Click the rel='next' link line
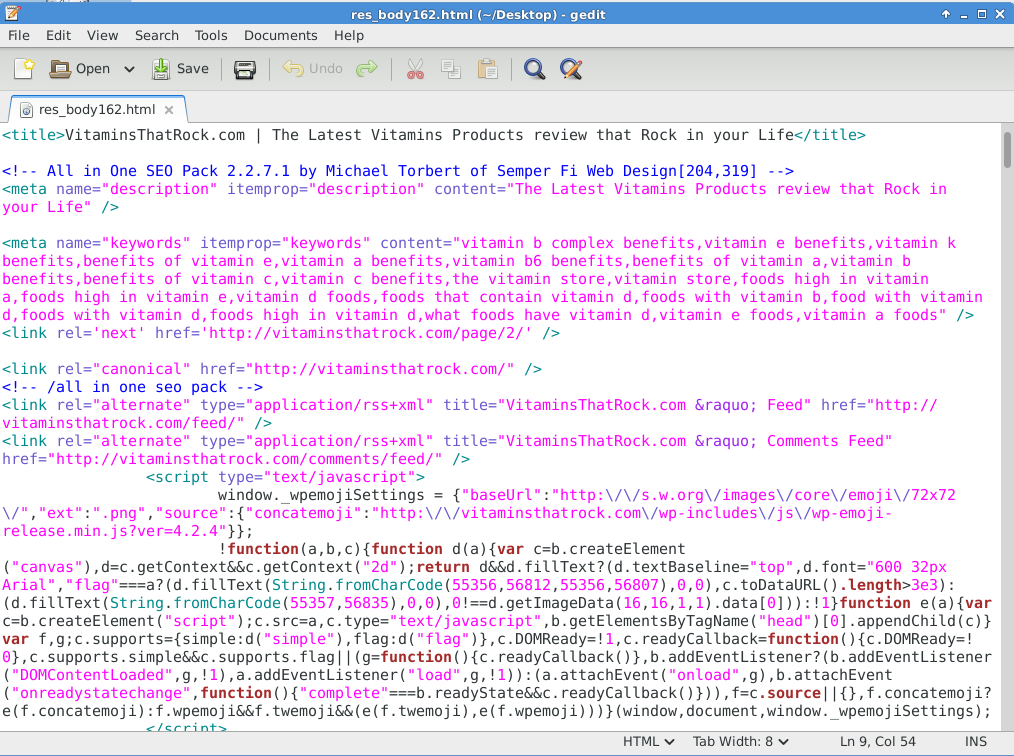This screenshot has height=756, width=1014. pyautogui.click(x=281, y=333)
